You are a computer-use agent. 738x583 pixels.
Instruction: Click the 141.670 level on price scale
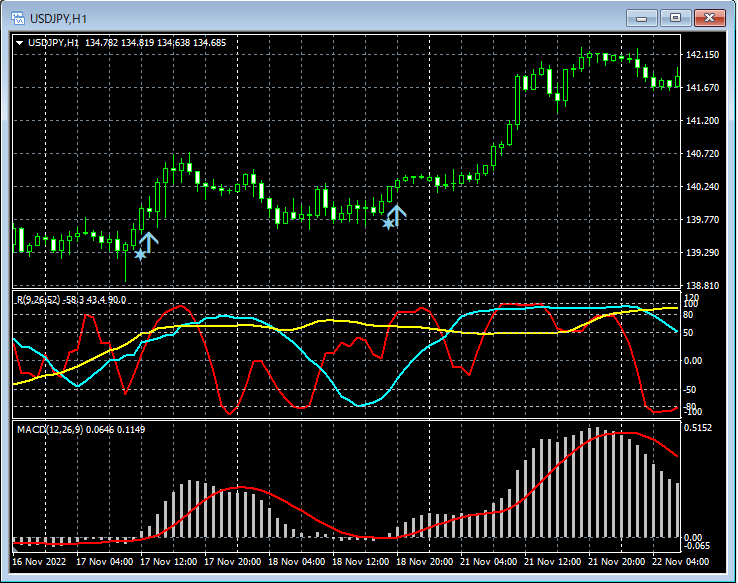pos(704,88)
